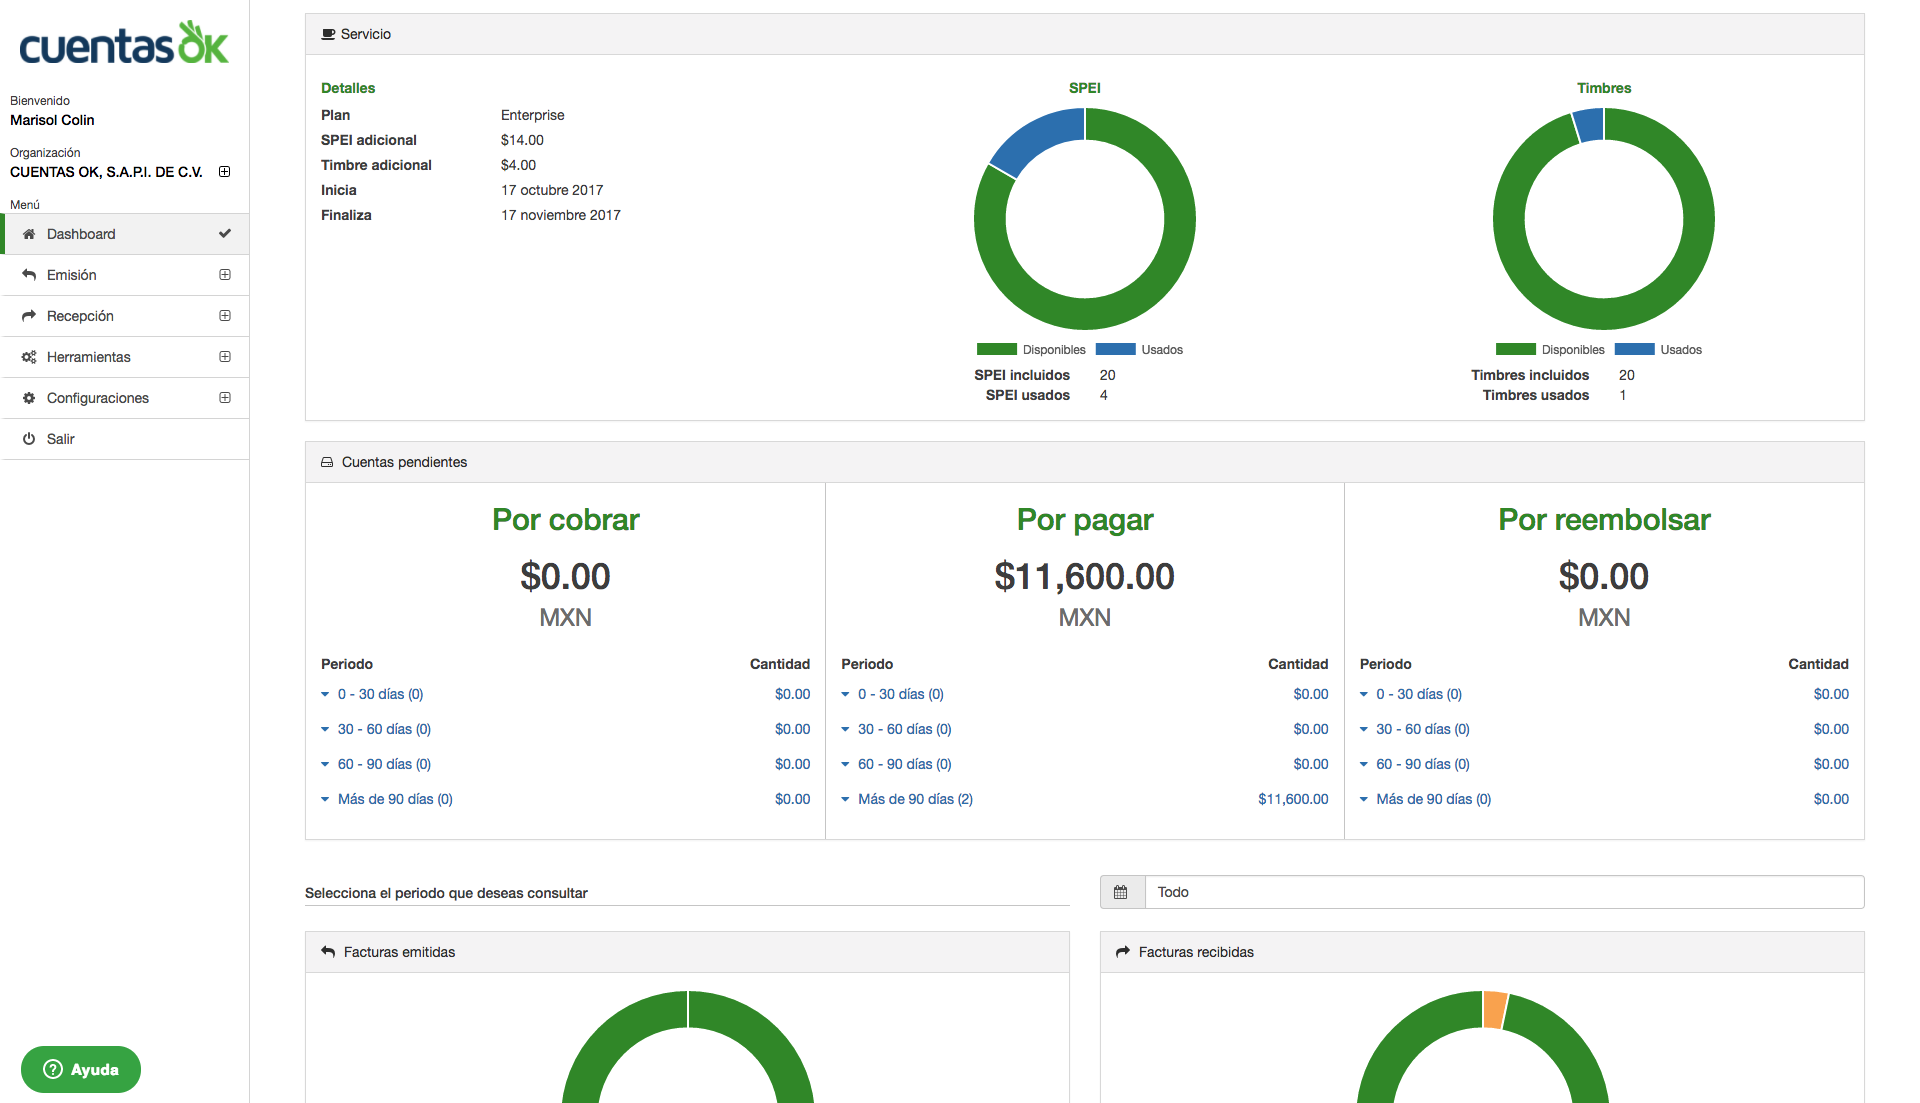Click the Recepción forward-arrow icon

point(29,316)
